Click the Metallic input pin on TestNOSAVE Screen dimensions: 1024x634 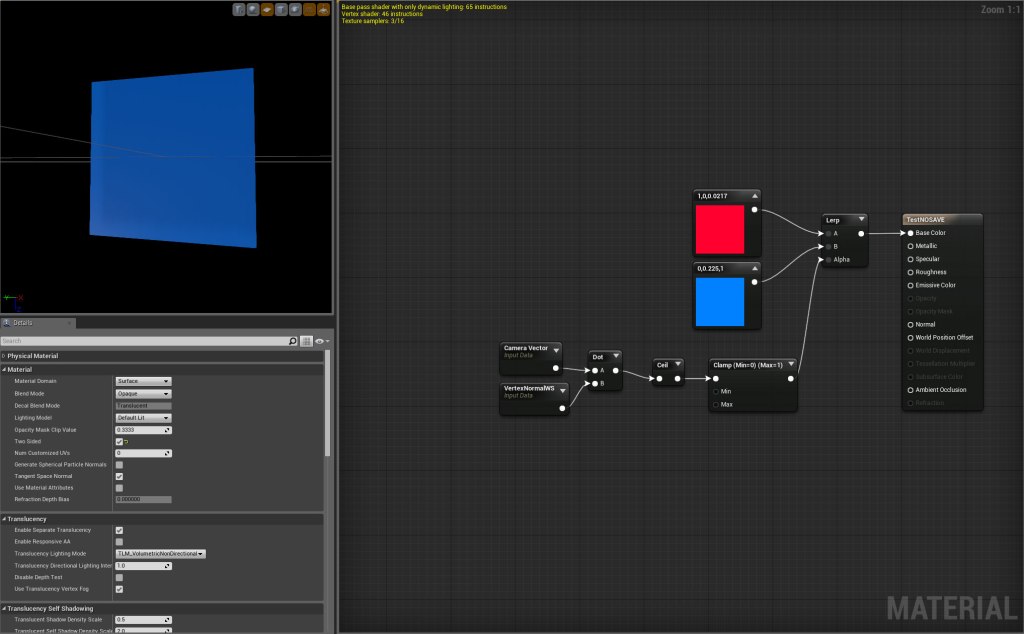910,246
